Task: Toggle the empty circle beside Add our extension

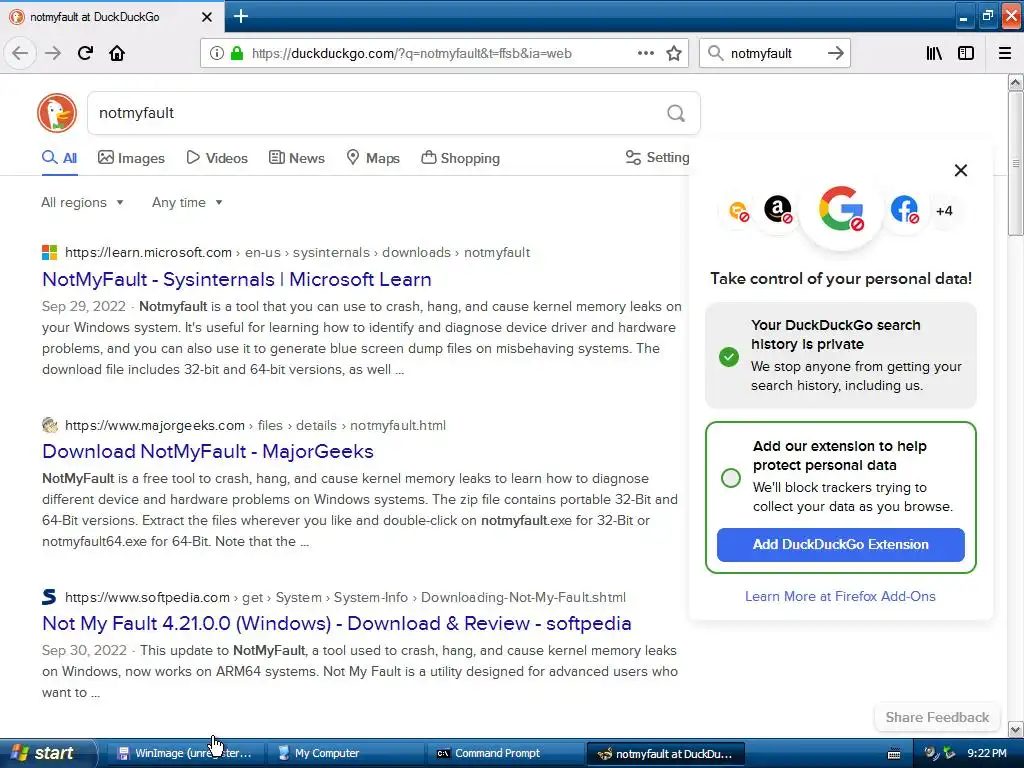Action: point(731,478)
